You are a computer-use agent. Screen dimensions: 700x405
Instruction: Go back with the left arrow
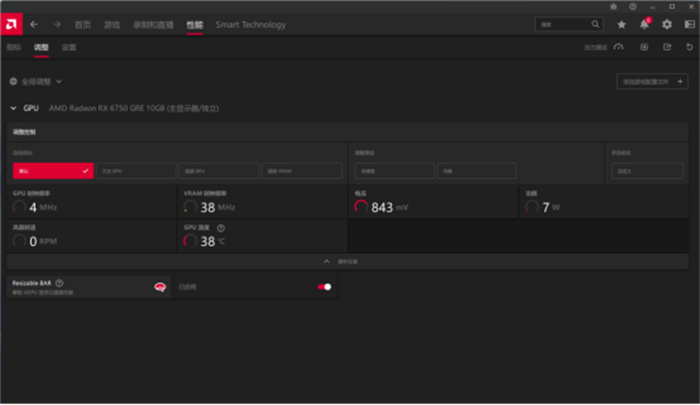click(34, 25)
